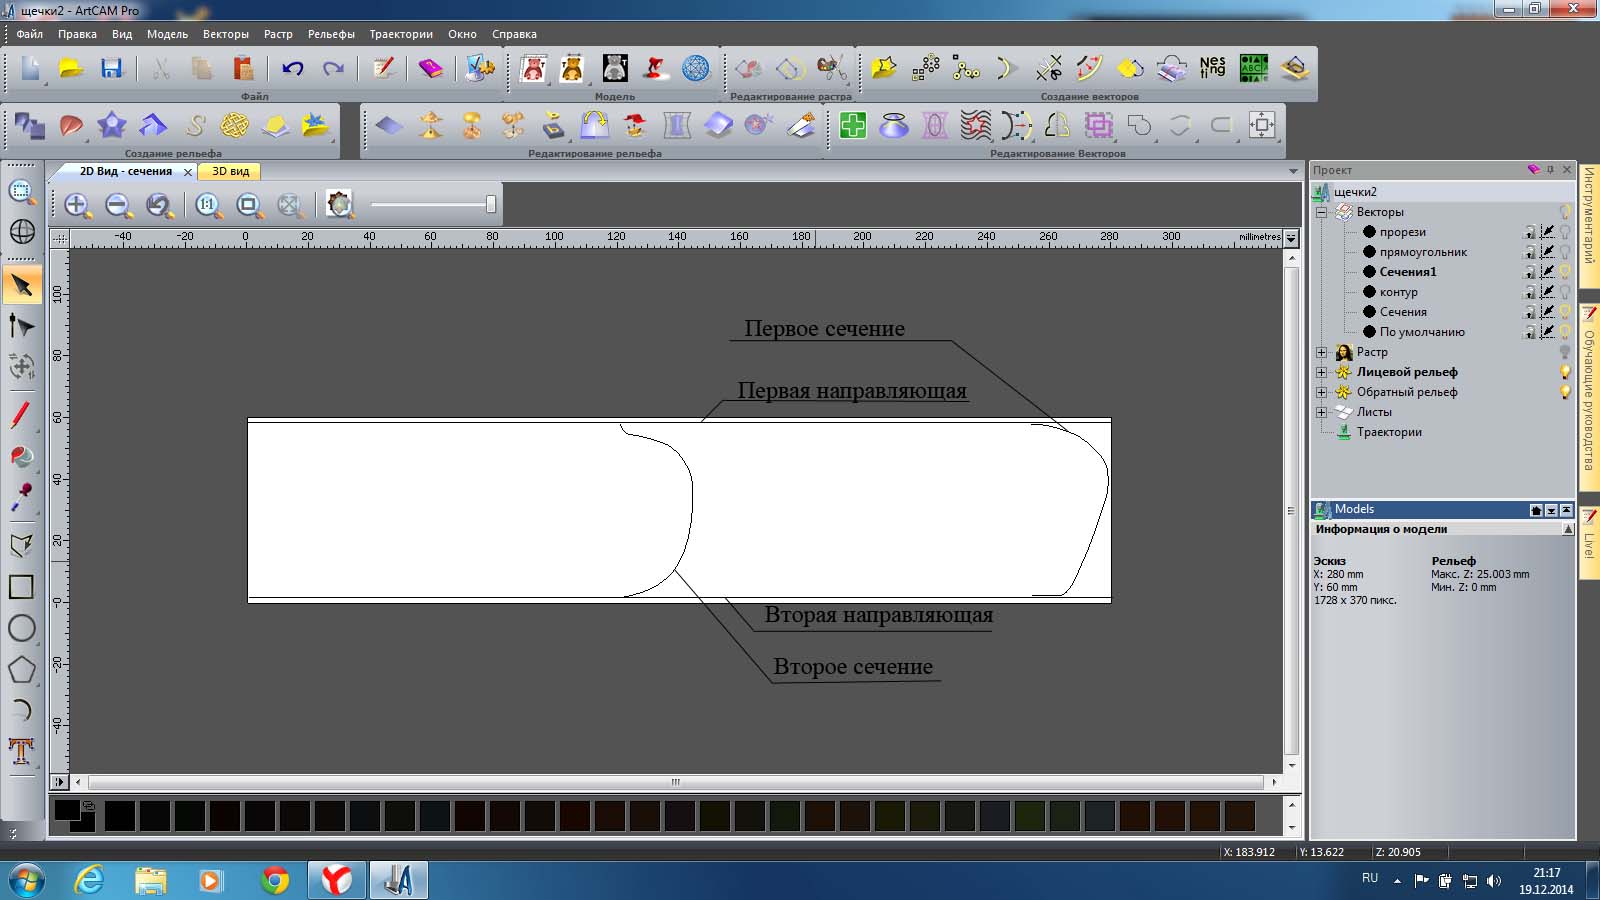This screenshot has width=1600, height=900.
Task: Select the Circle drawing tool
Action: click(x=22, y=628)
